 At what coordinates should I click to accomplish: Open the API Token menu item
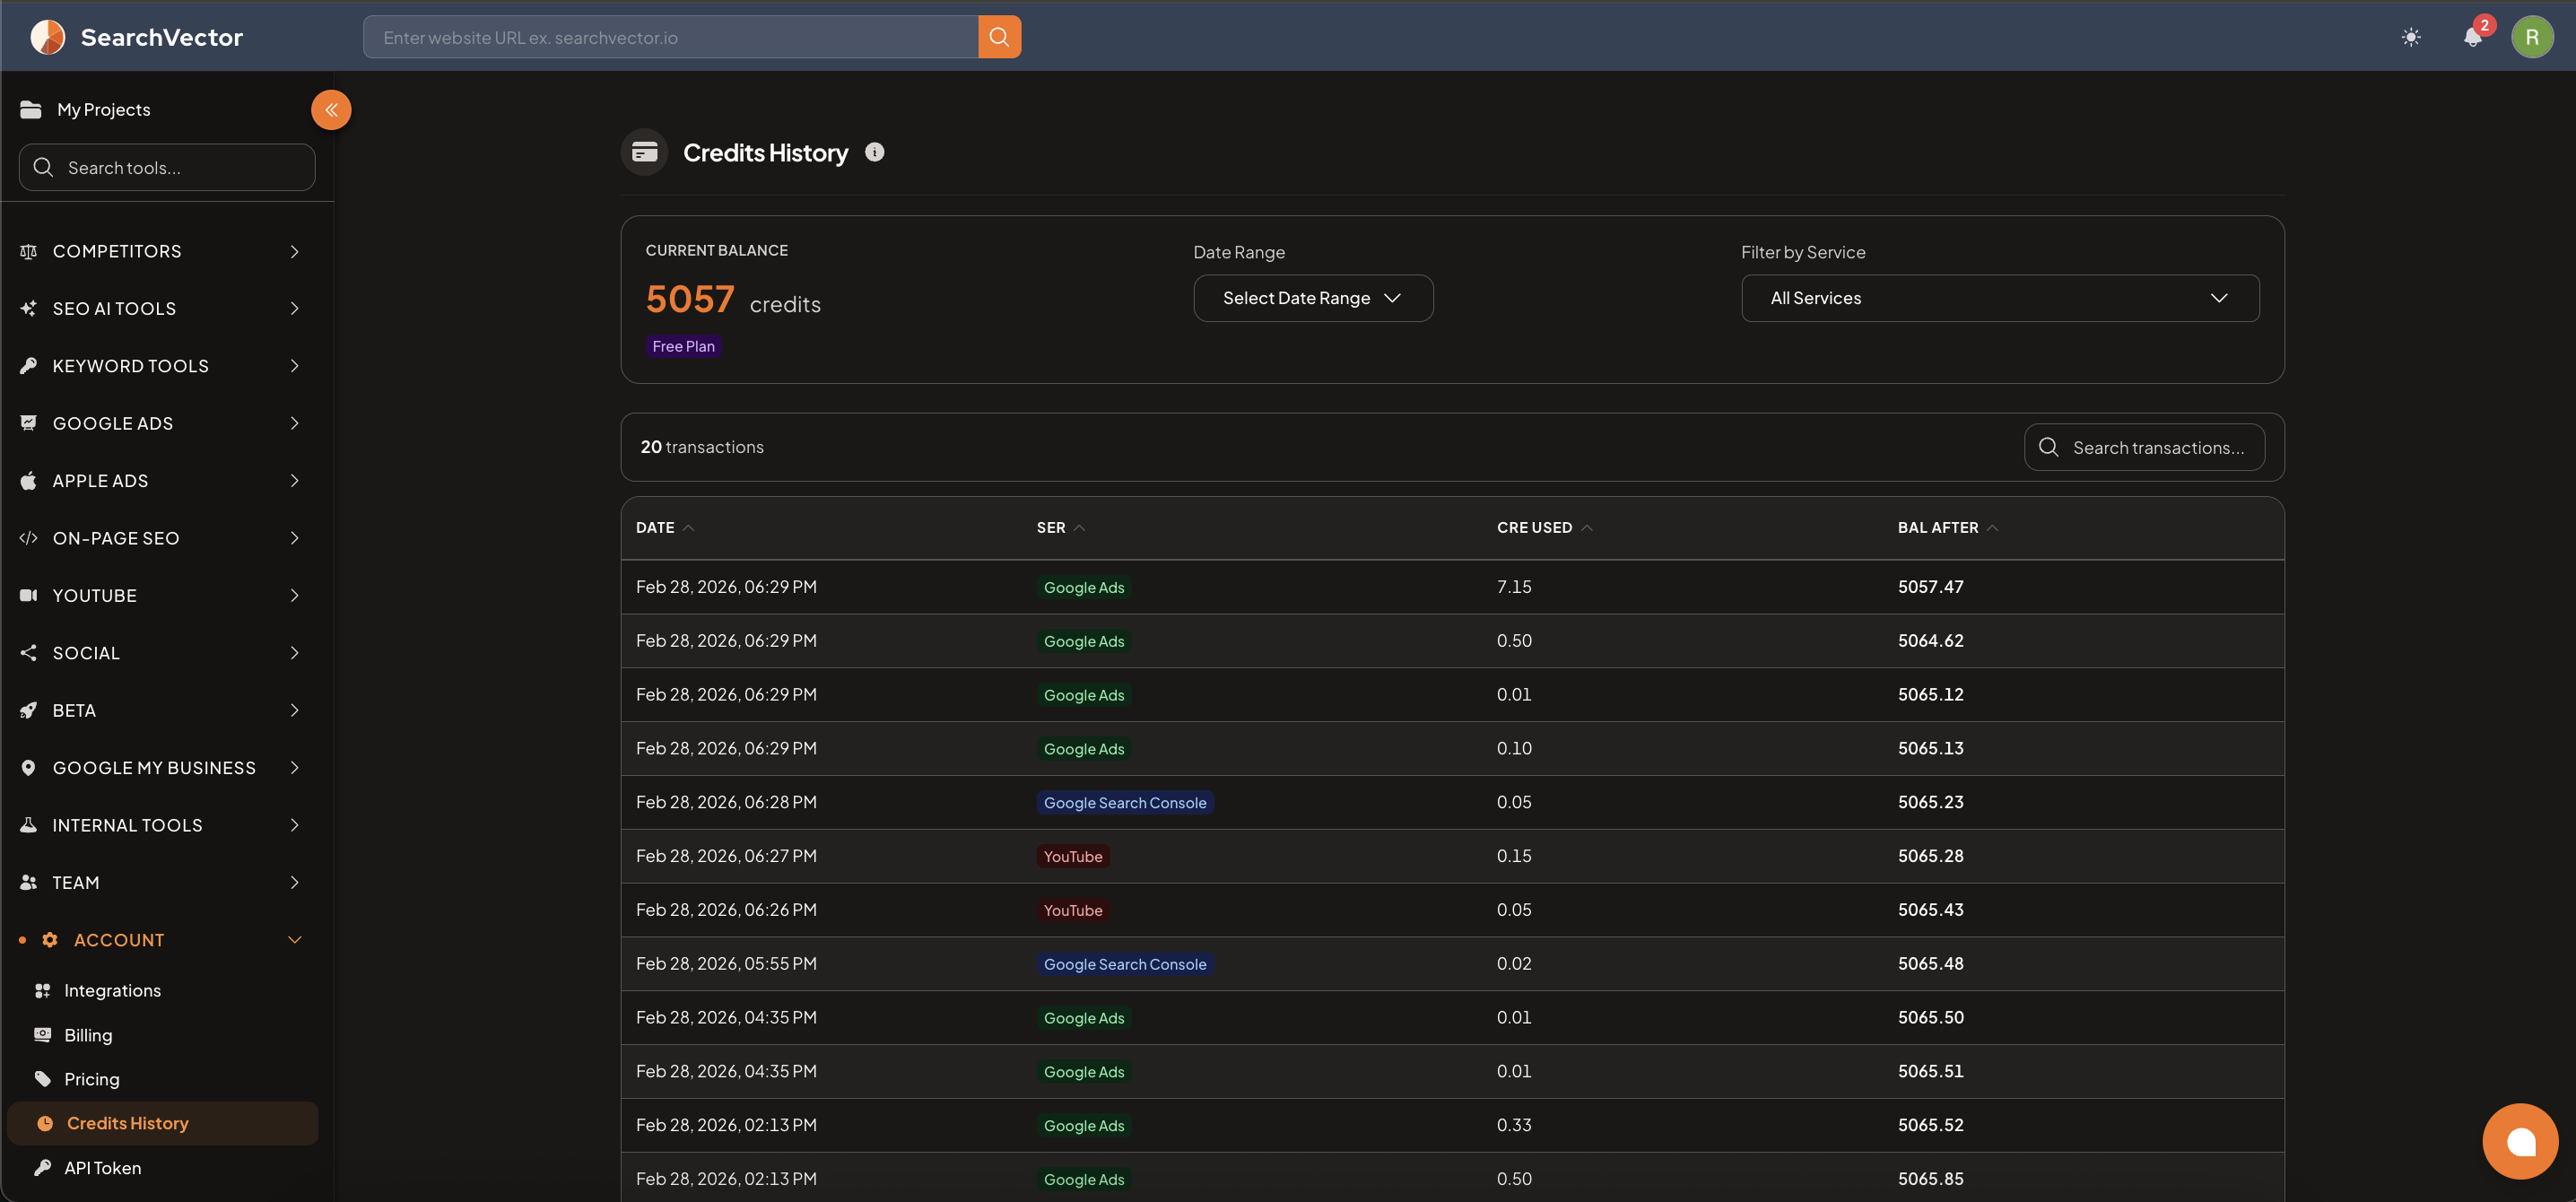point(102,1168)
